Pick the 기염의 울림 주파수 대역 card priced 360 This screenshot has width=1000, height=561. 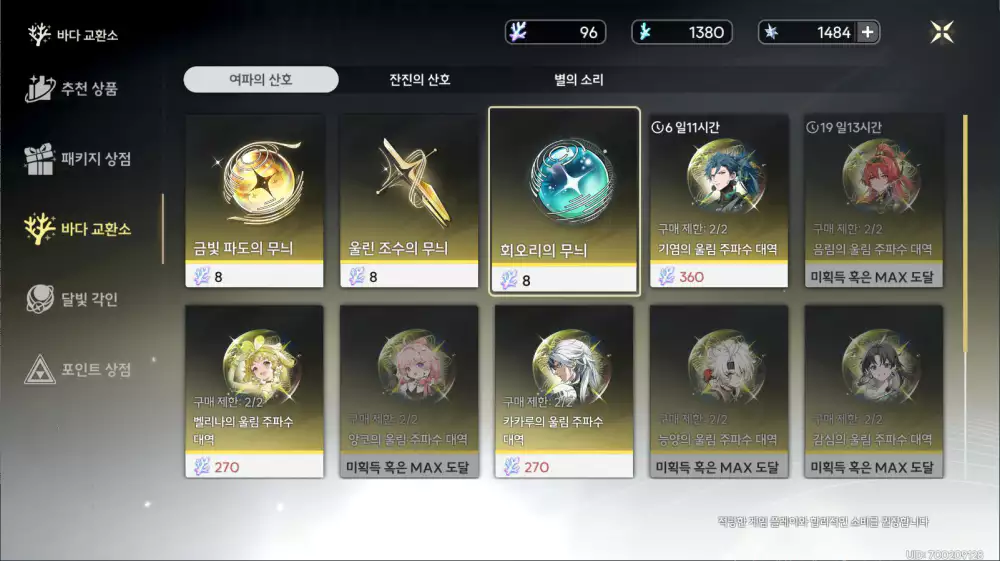pyautogui.click(x=719, y=201)
